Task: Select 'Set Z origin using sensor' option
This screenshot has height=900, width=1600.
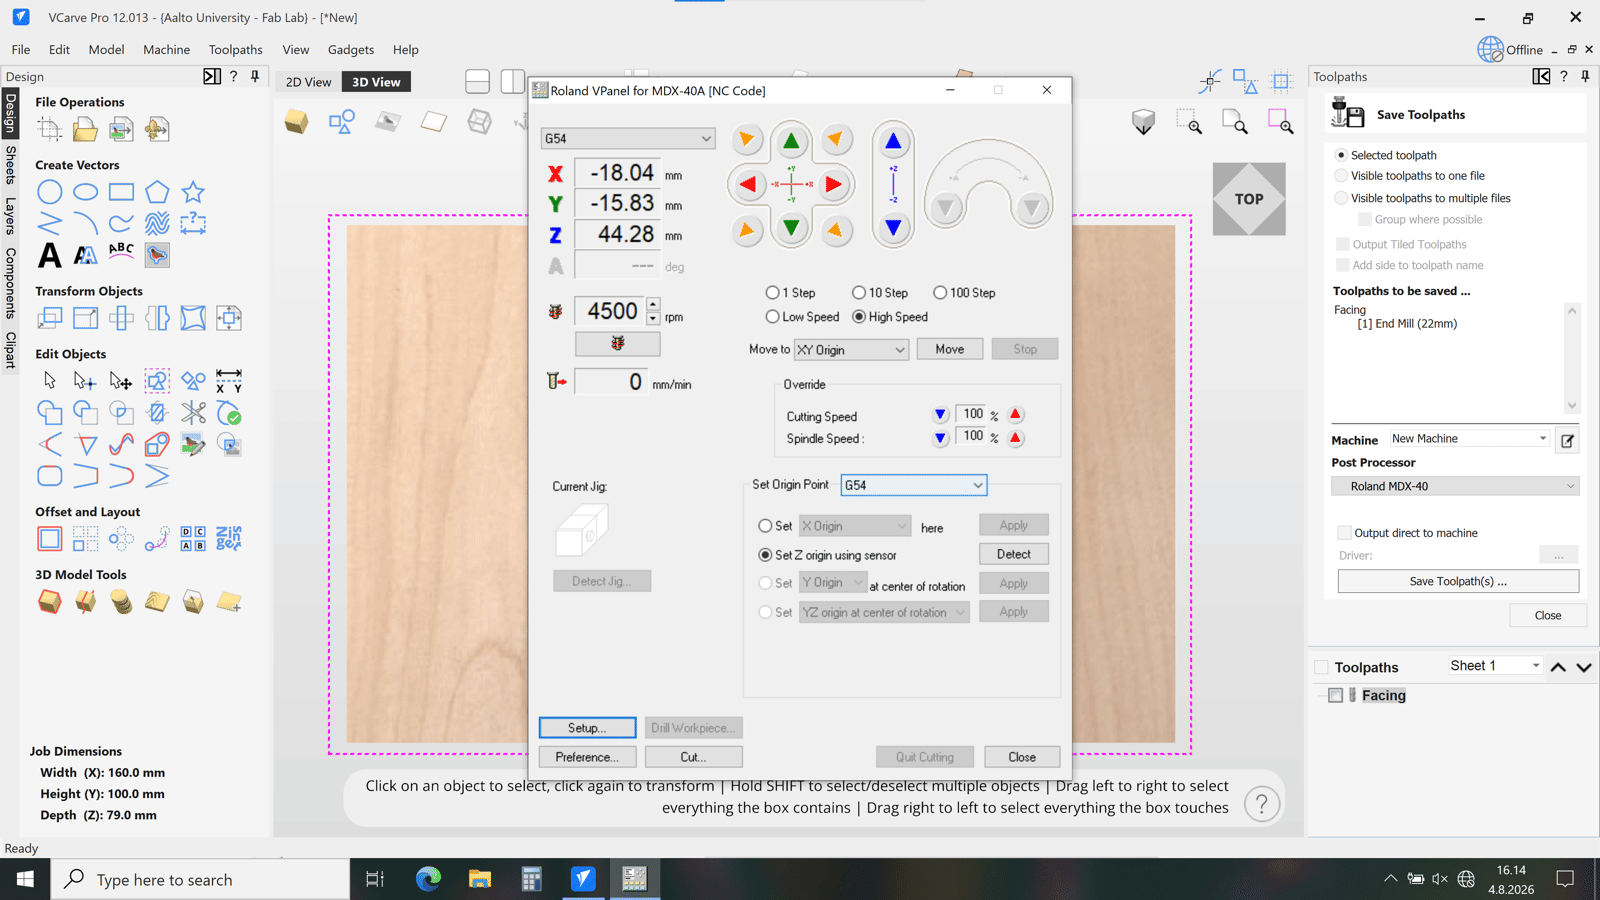Action: click(766, 555)
